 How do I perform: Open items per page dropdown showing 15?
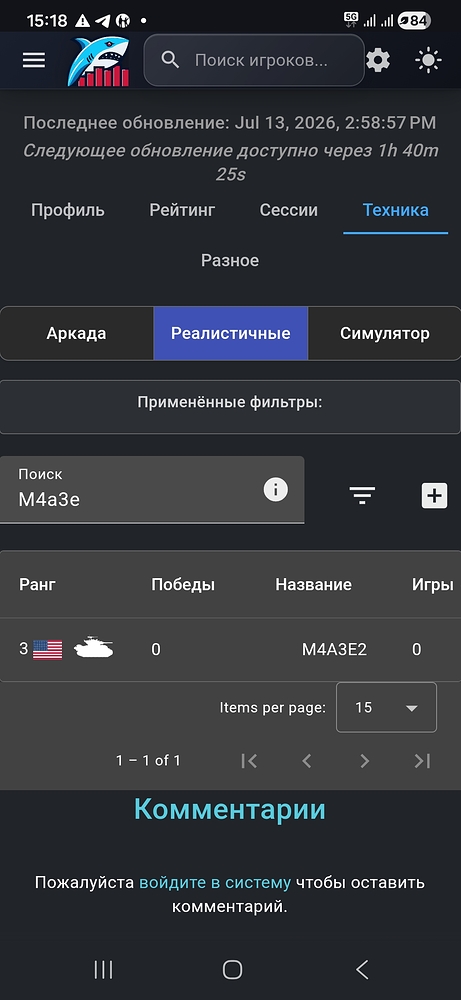tap(386, 707)
